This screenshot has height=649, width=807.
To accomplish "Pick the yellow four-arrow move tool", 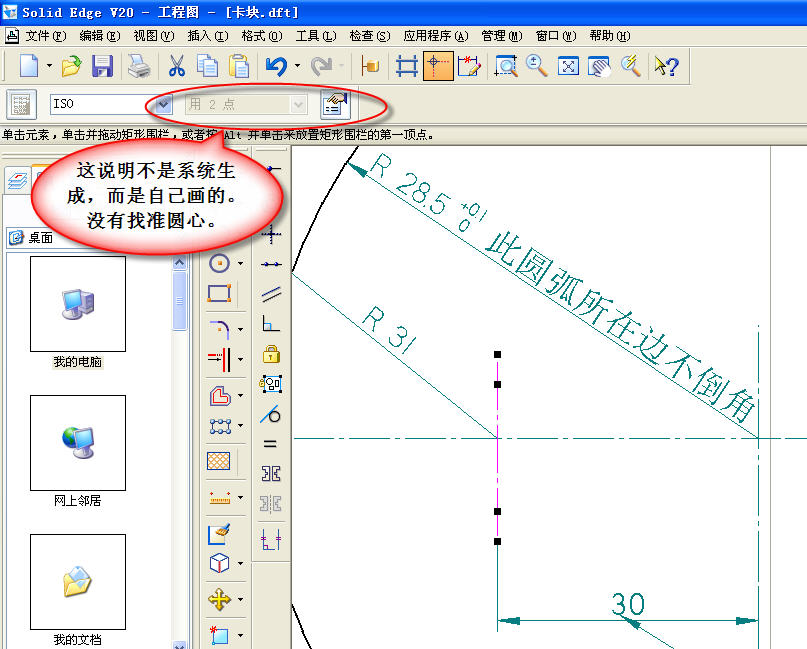I will (x=220, y=600).
